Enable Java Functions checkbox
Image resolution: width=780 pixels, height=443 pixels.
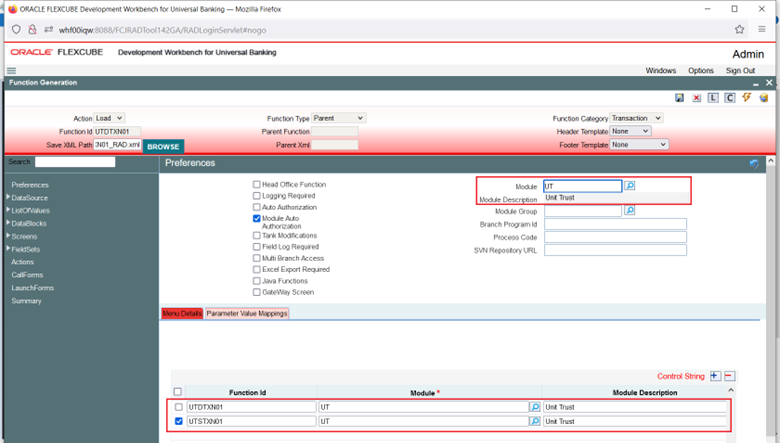[257, 281]
